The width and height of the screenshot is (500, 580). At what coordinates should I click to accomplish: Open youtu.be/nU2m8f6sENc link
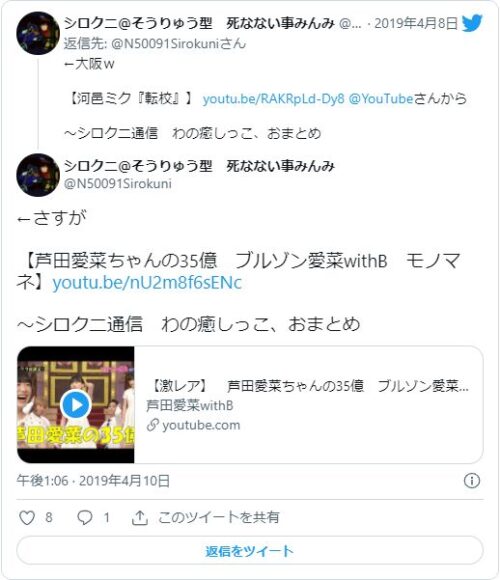pos(147,283)
